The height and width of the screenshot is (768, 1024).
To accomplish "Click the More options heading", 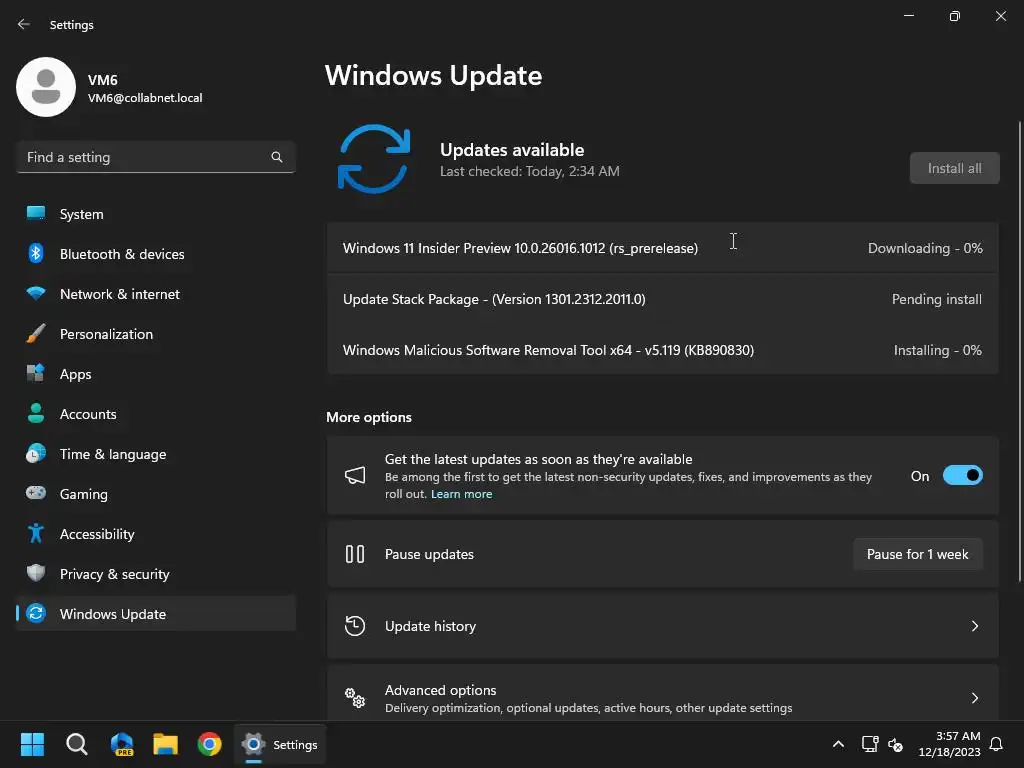I will pyautogui.click(x=369, y=417).
